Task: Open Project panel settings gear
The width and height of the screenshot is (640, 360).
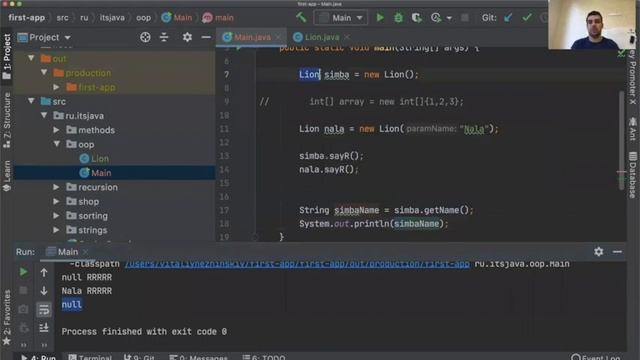Action: [187, 37]
